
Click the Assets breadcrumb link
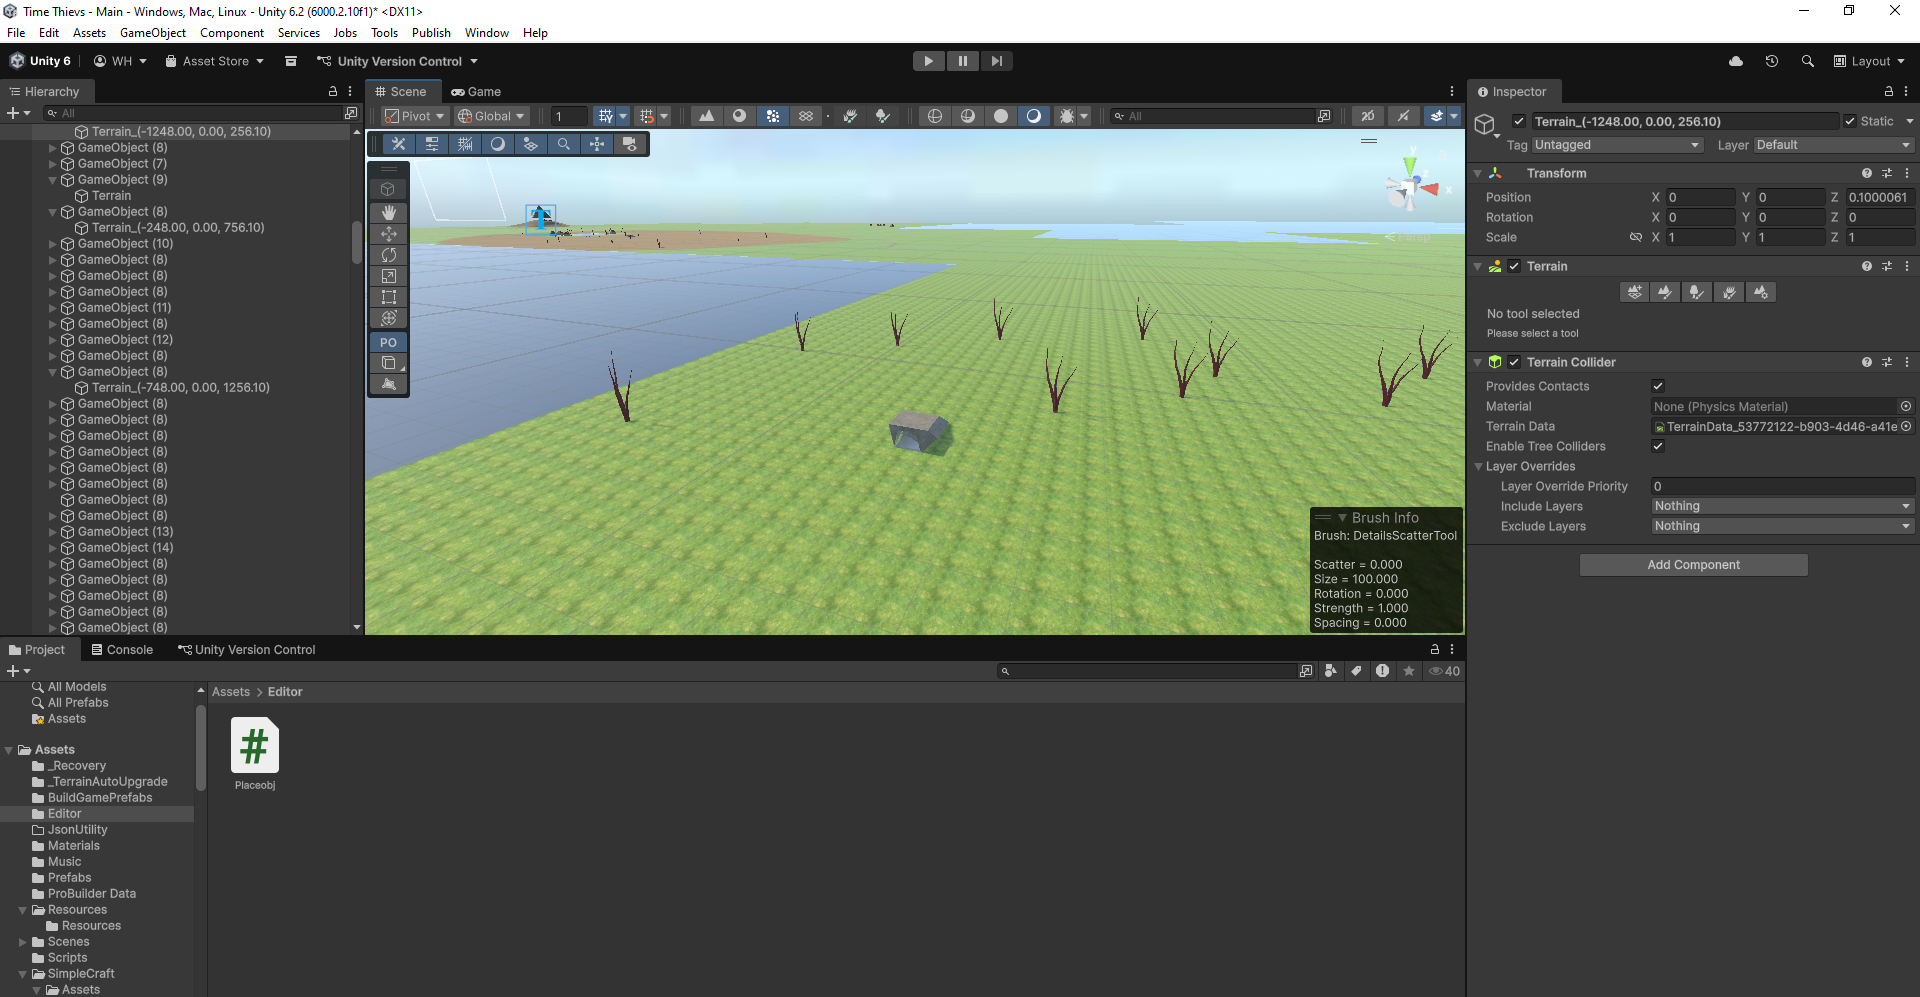231,692
